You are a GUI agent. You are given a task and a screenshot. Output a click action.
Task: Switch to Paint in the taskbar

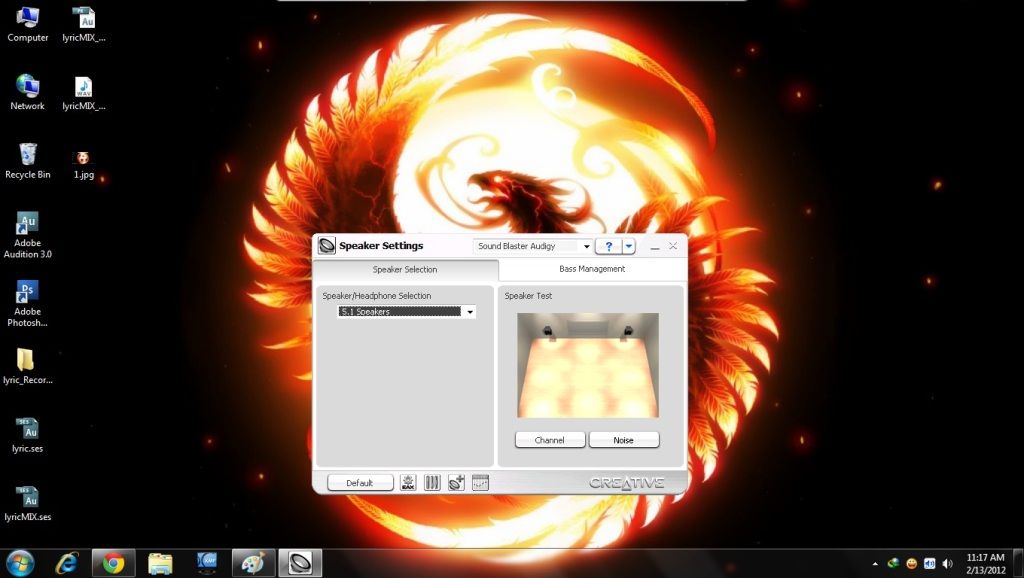(x=253, y=563)
